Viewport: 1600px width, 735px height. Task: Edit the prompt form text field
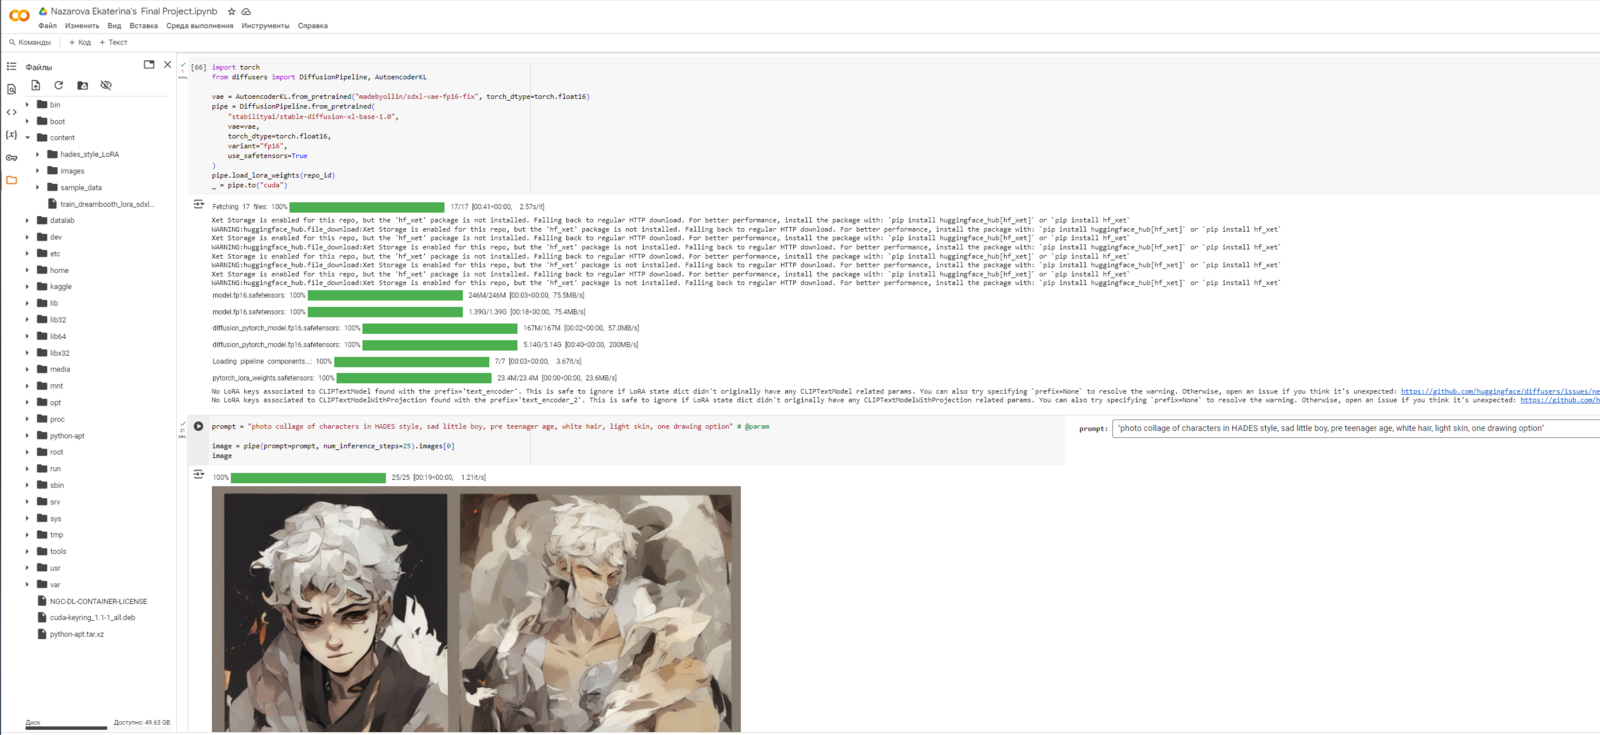[1356, 428]
